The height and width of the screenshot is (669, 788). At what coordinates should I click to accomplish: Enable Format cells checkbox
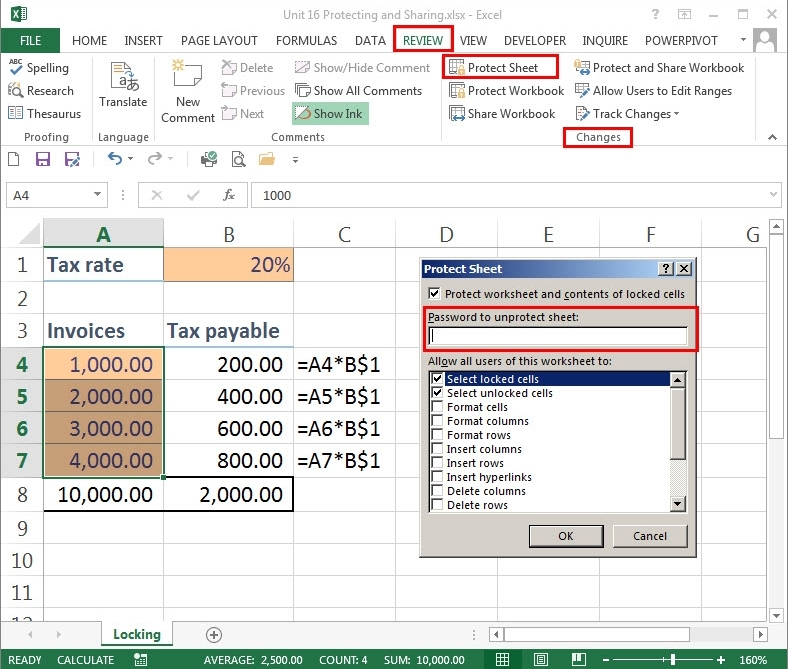[x=437, y=407]
